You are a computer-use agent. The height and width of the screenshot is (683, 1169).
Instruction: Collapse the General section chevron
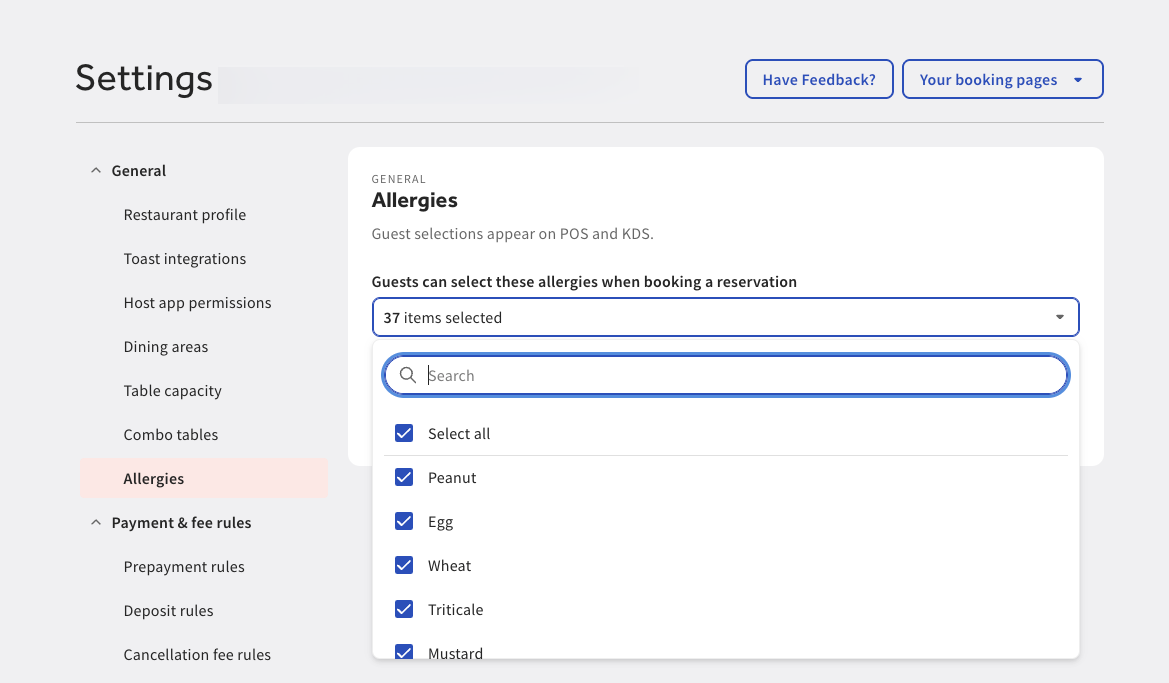[x=95, y=170]
